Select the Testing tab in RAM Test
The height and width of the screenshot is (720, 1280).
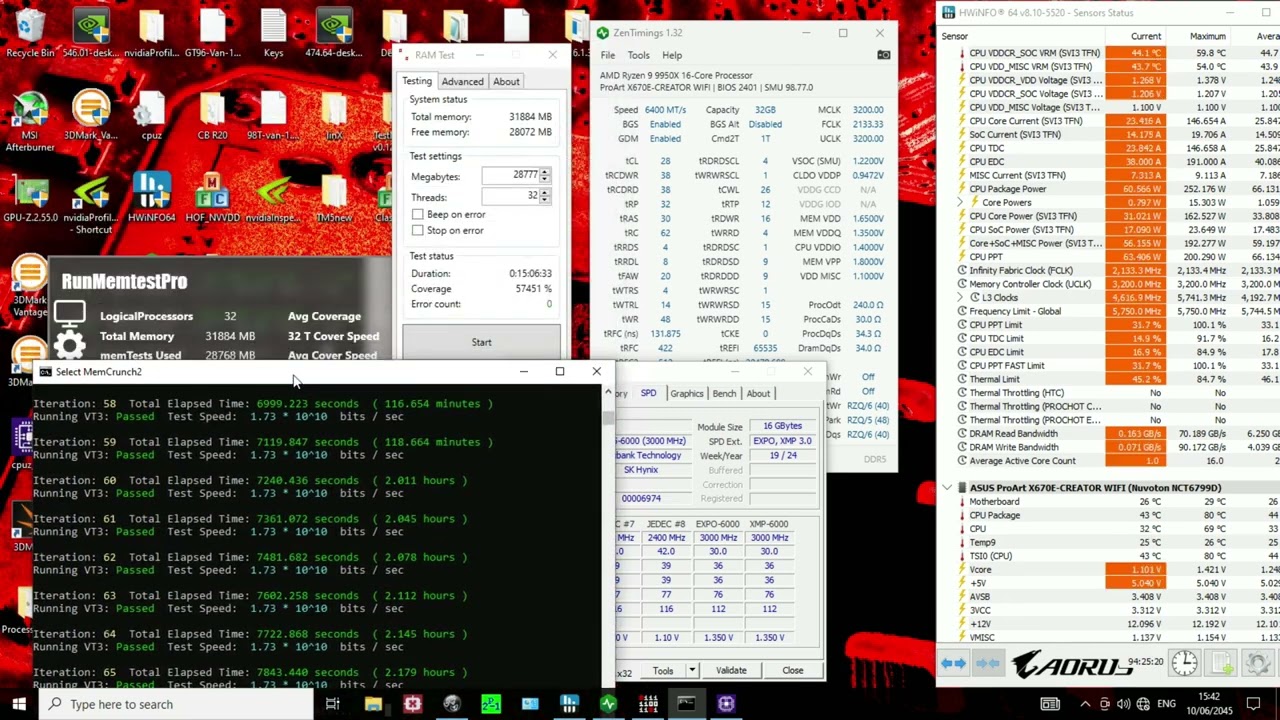(417, 81)
